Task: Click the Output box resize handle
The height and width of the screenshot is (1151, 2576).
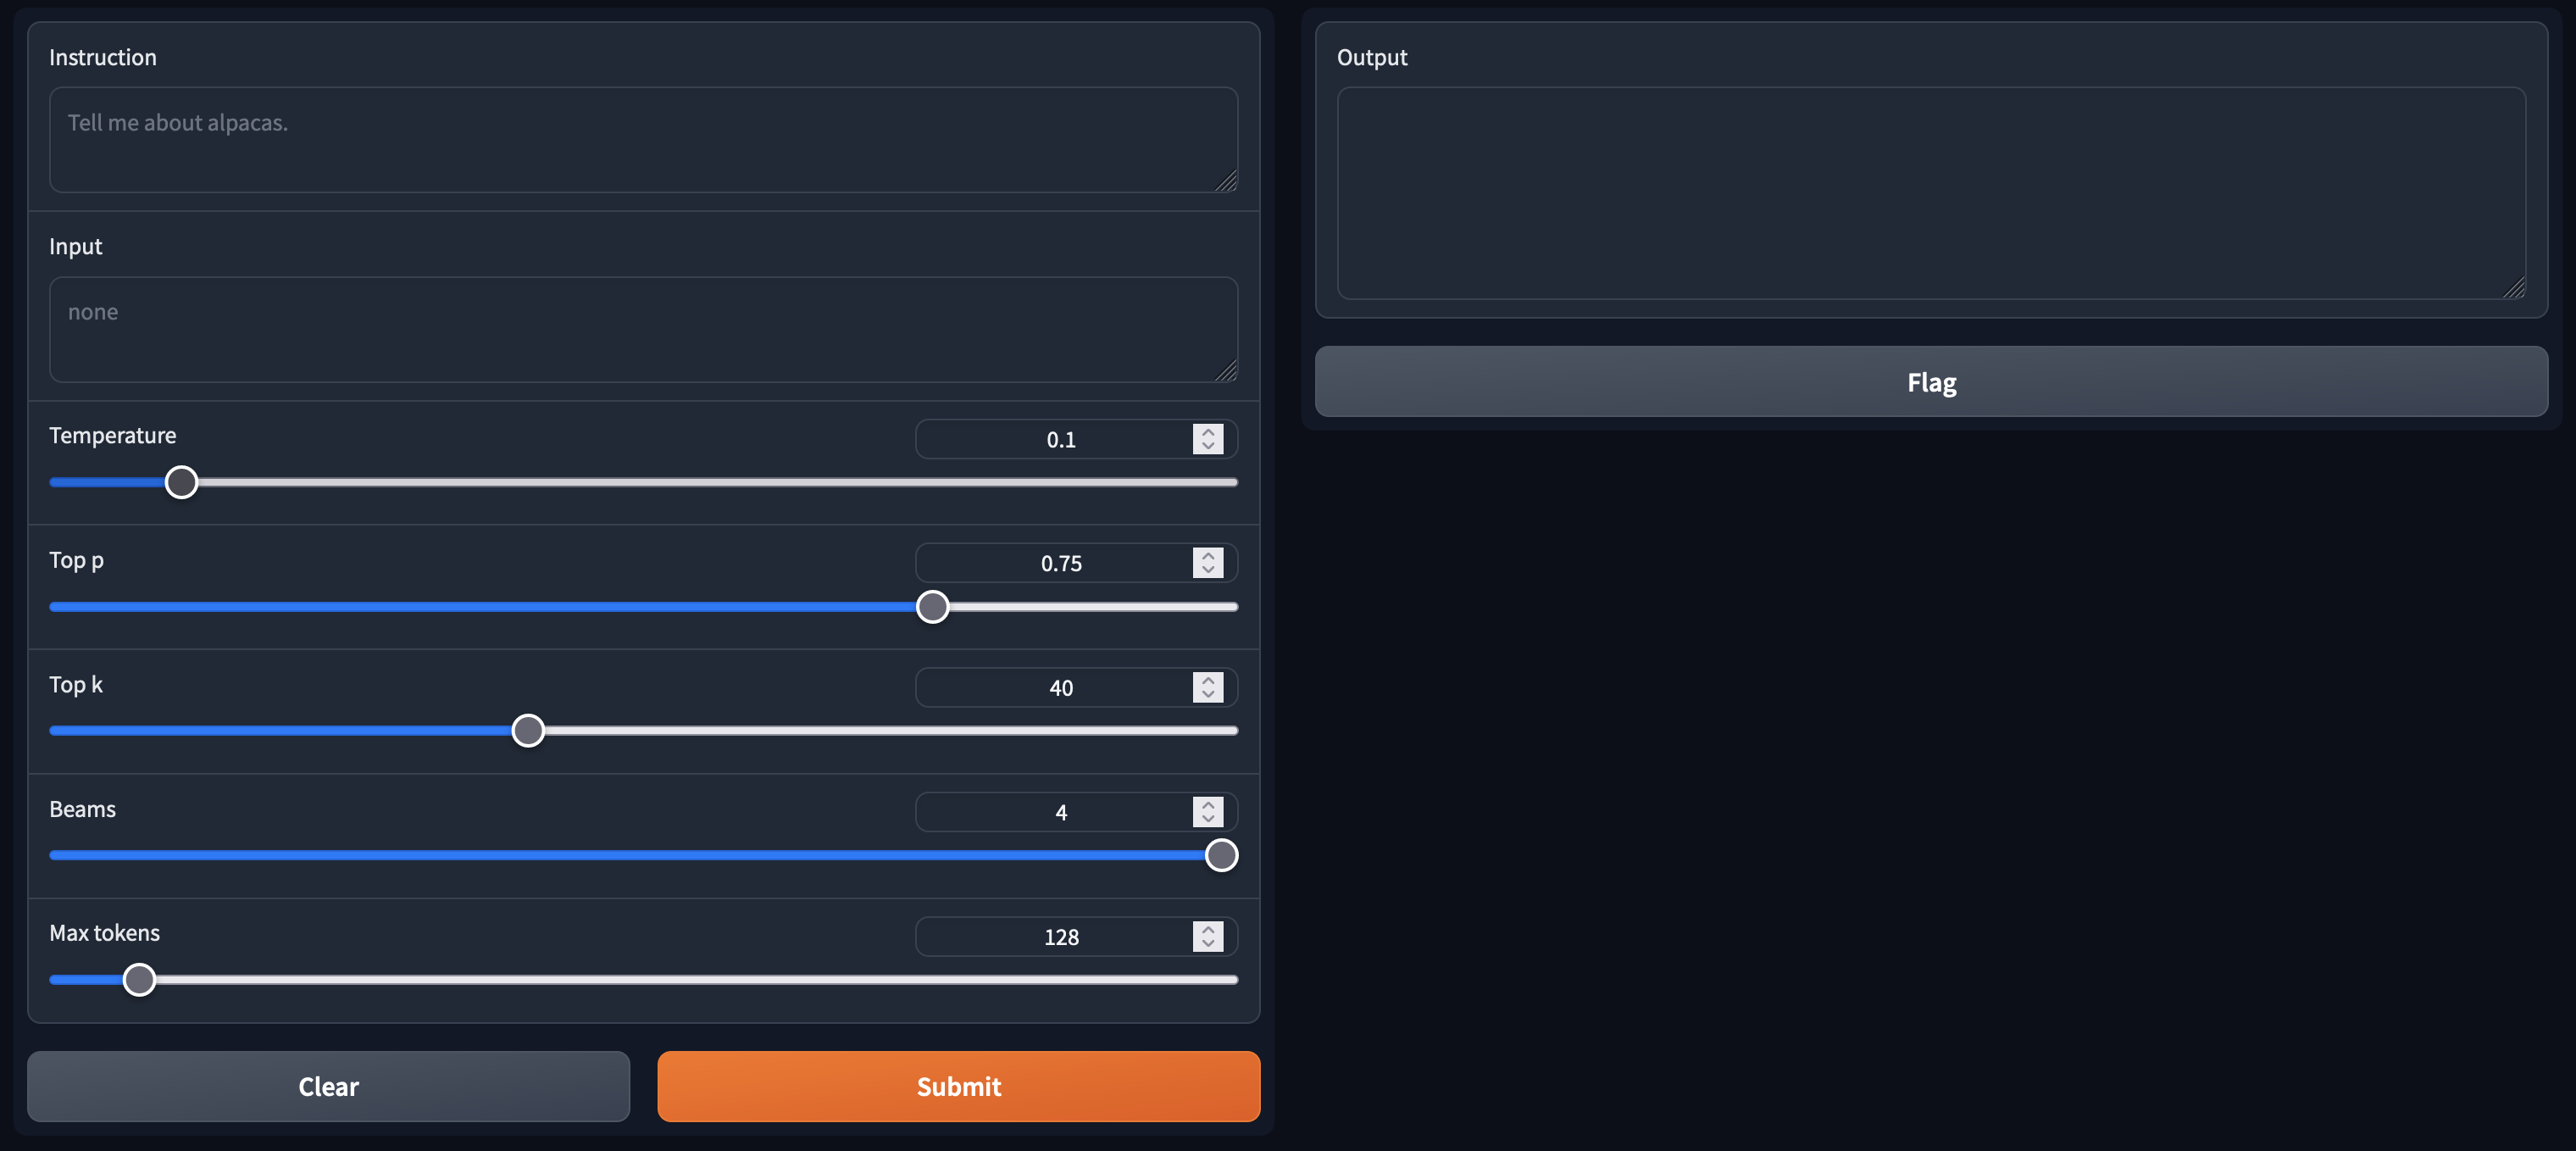Action: point(2514,288)
